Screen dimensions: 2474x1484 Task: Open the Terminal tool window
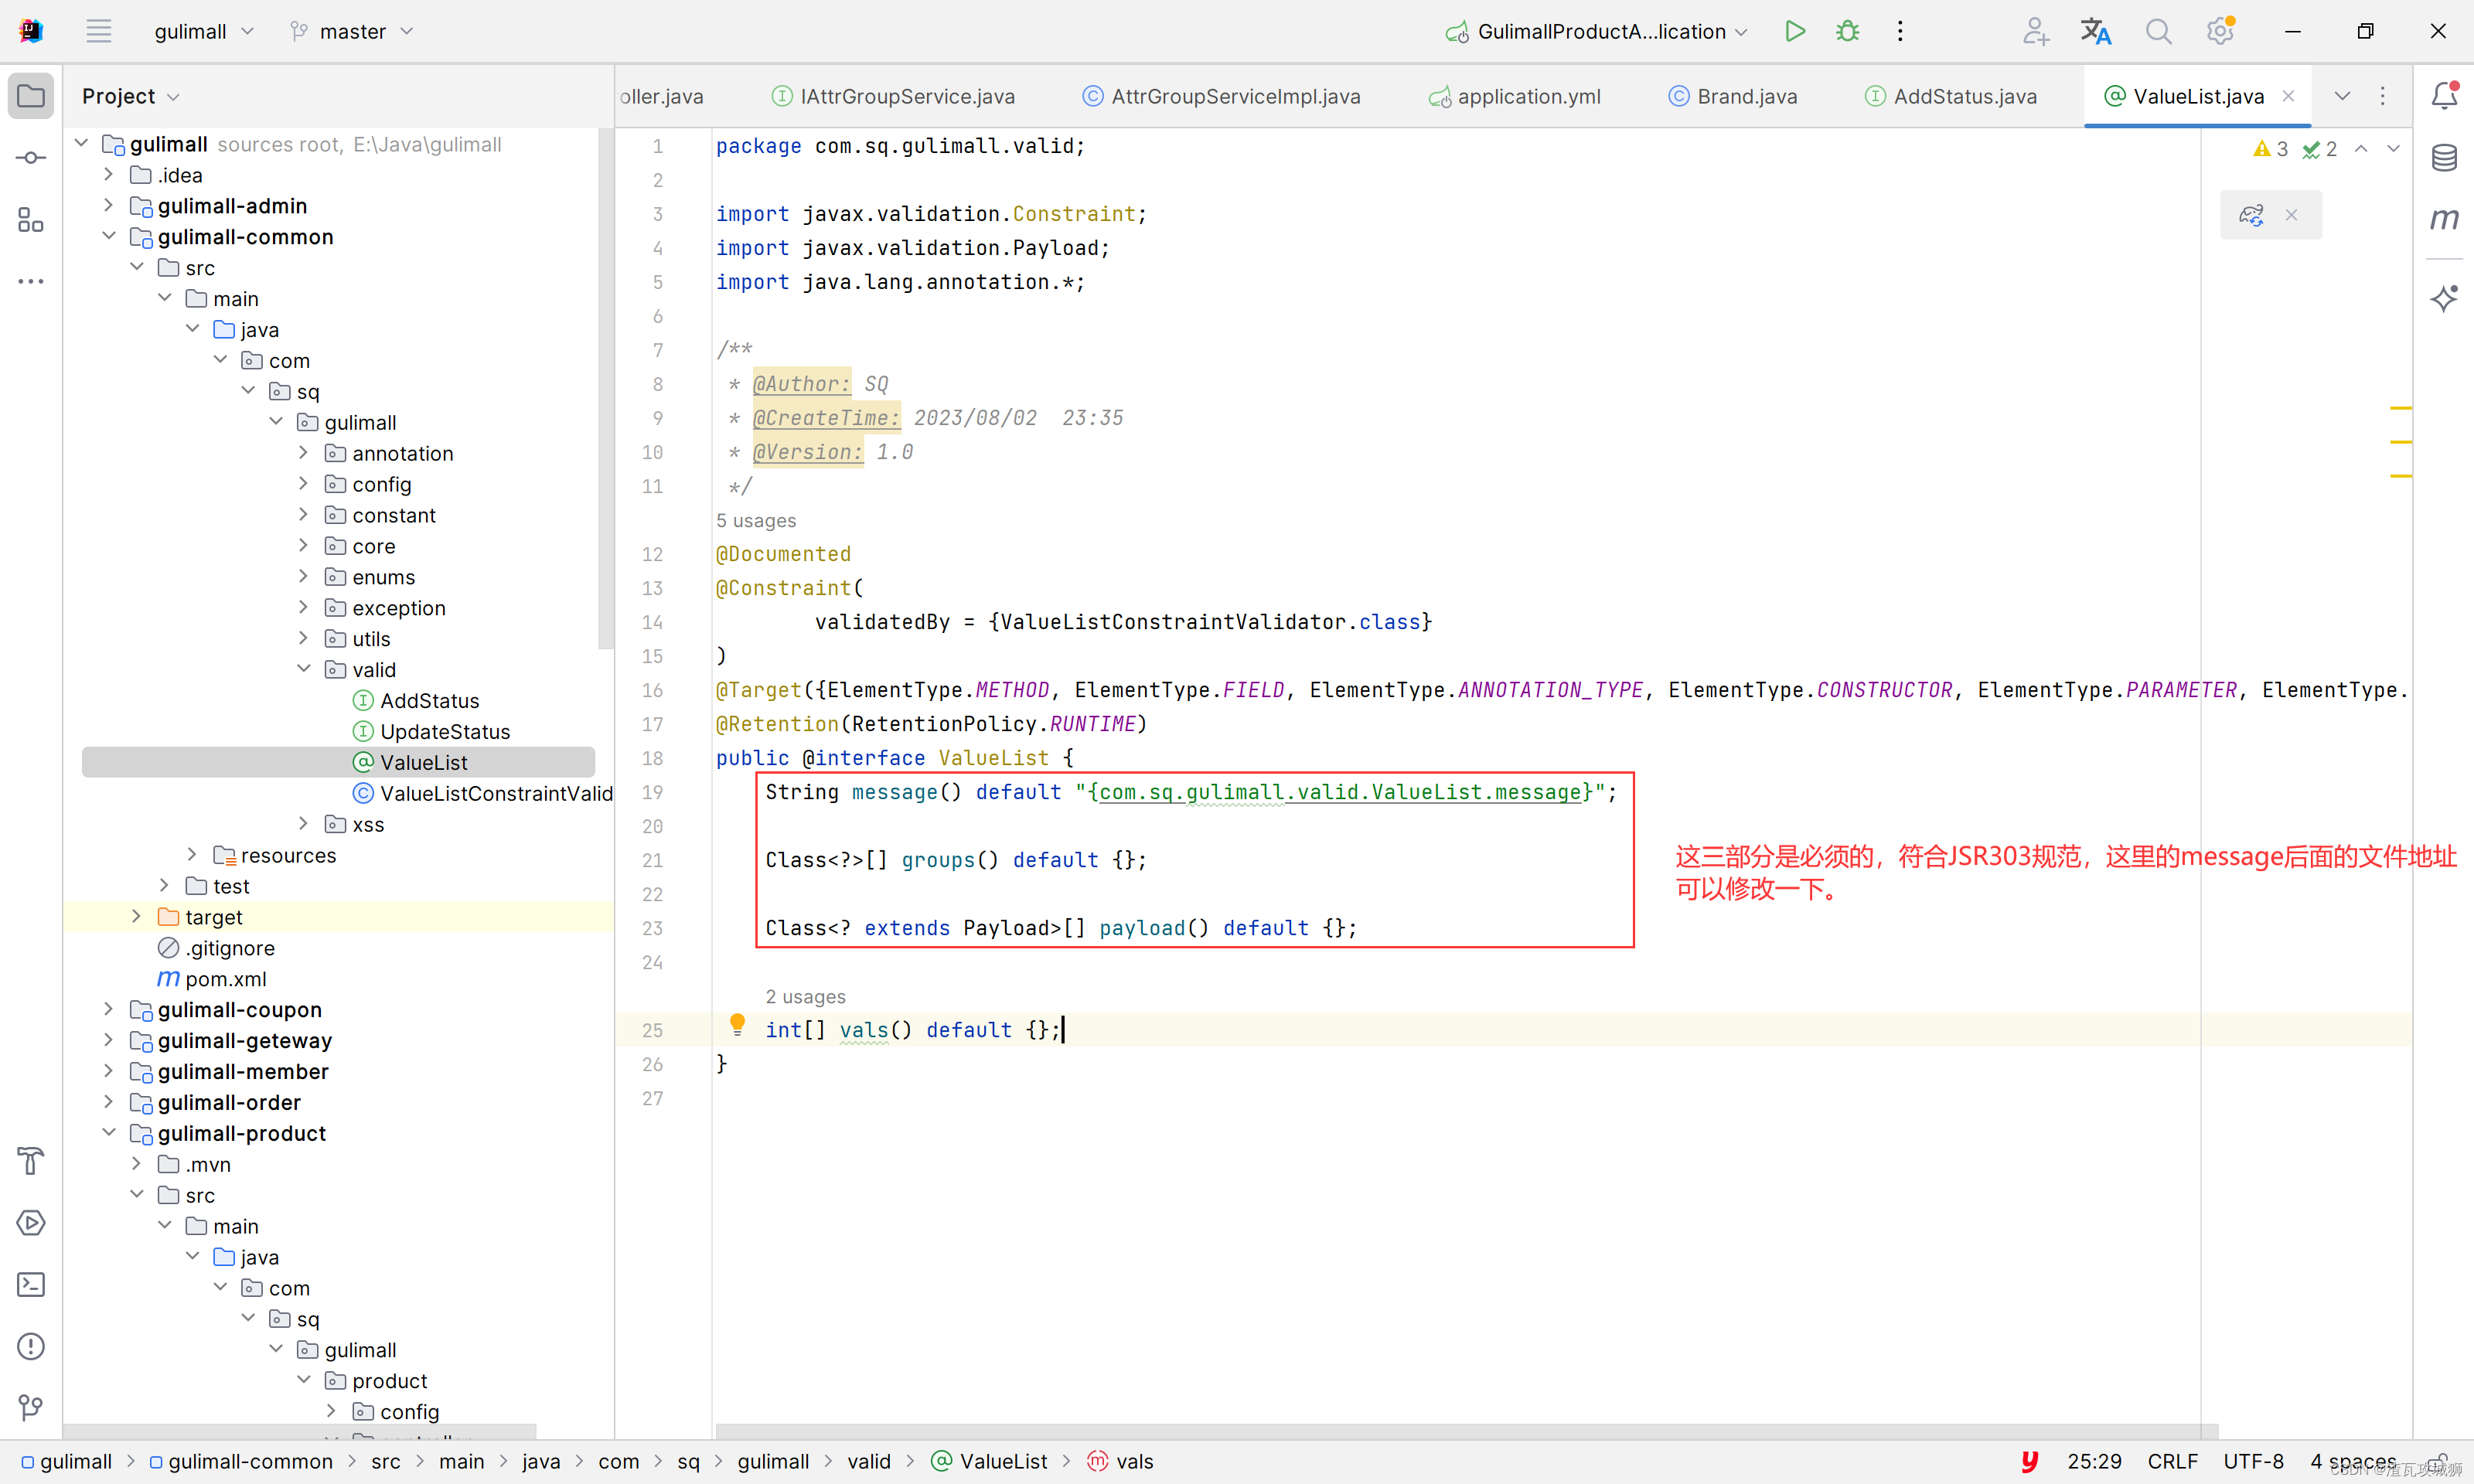pyautogui.click(x=31, y=1285)
